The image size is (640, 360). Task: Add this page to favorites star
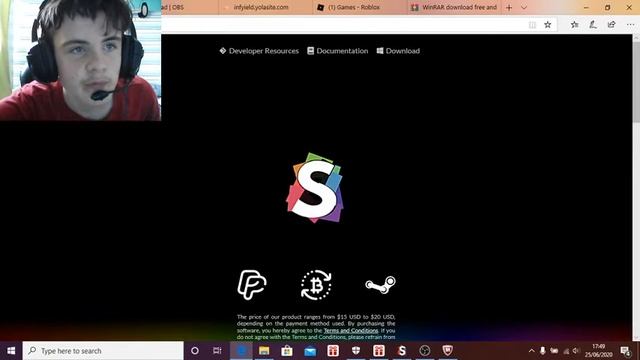(548, 25)
